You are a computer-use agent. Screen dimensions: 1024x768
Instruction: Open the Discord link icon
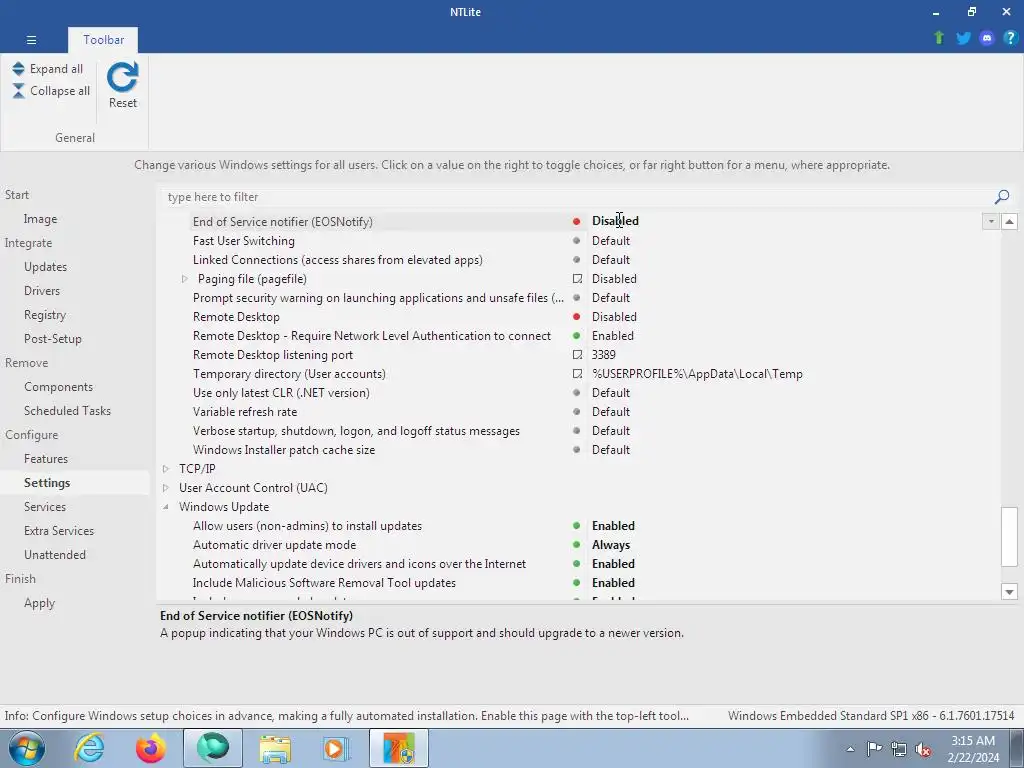point(987,38)
